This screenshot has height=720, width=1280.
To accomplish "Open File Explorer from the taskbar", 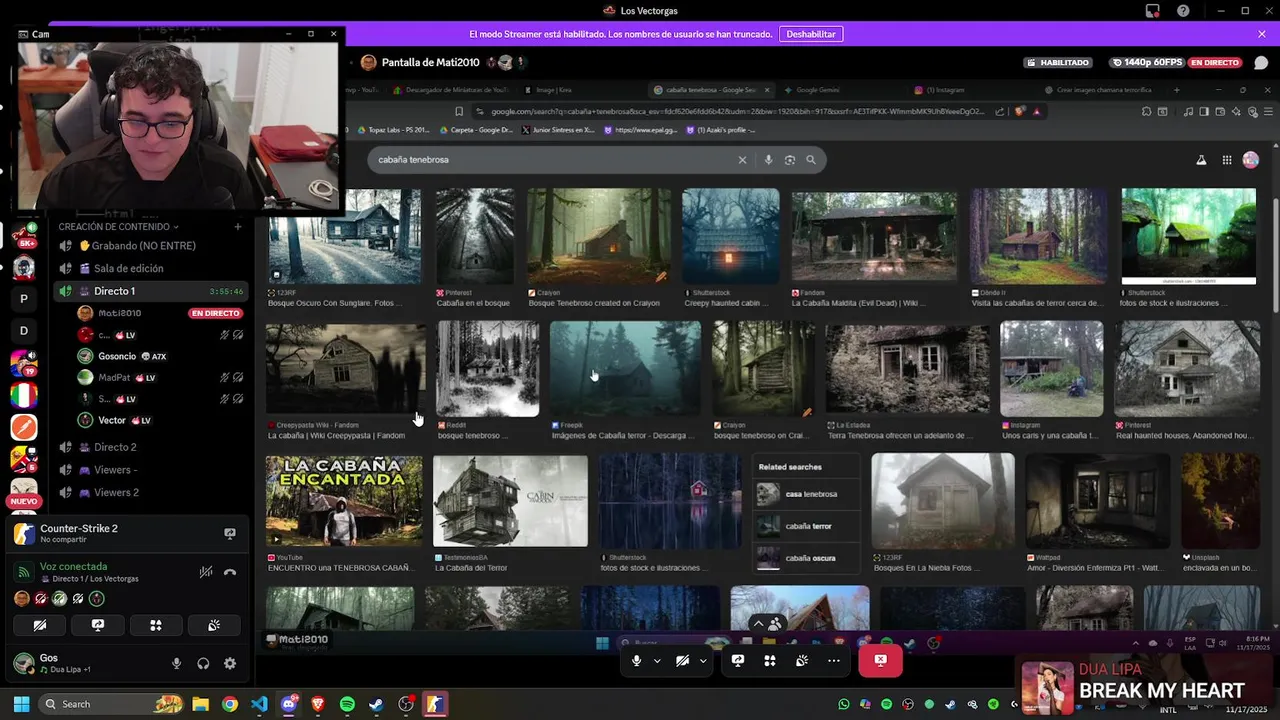I will coord(200,704).
